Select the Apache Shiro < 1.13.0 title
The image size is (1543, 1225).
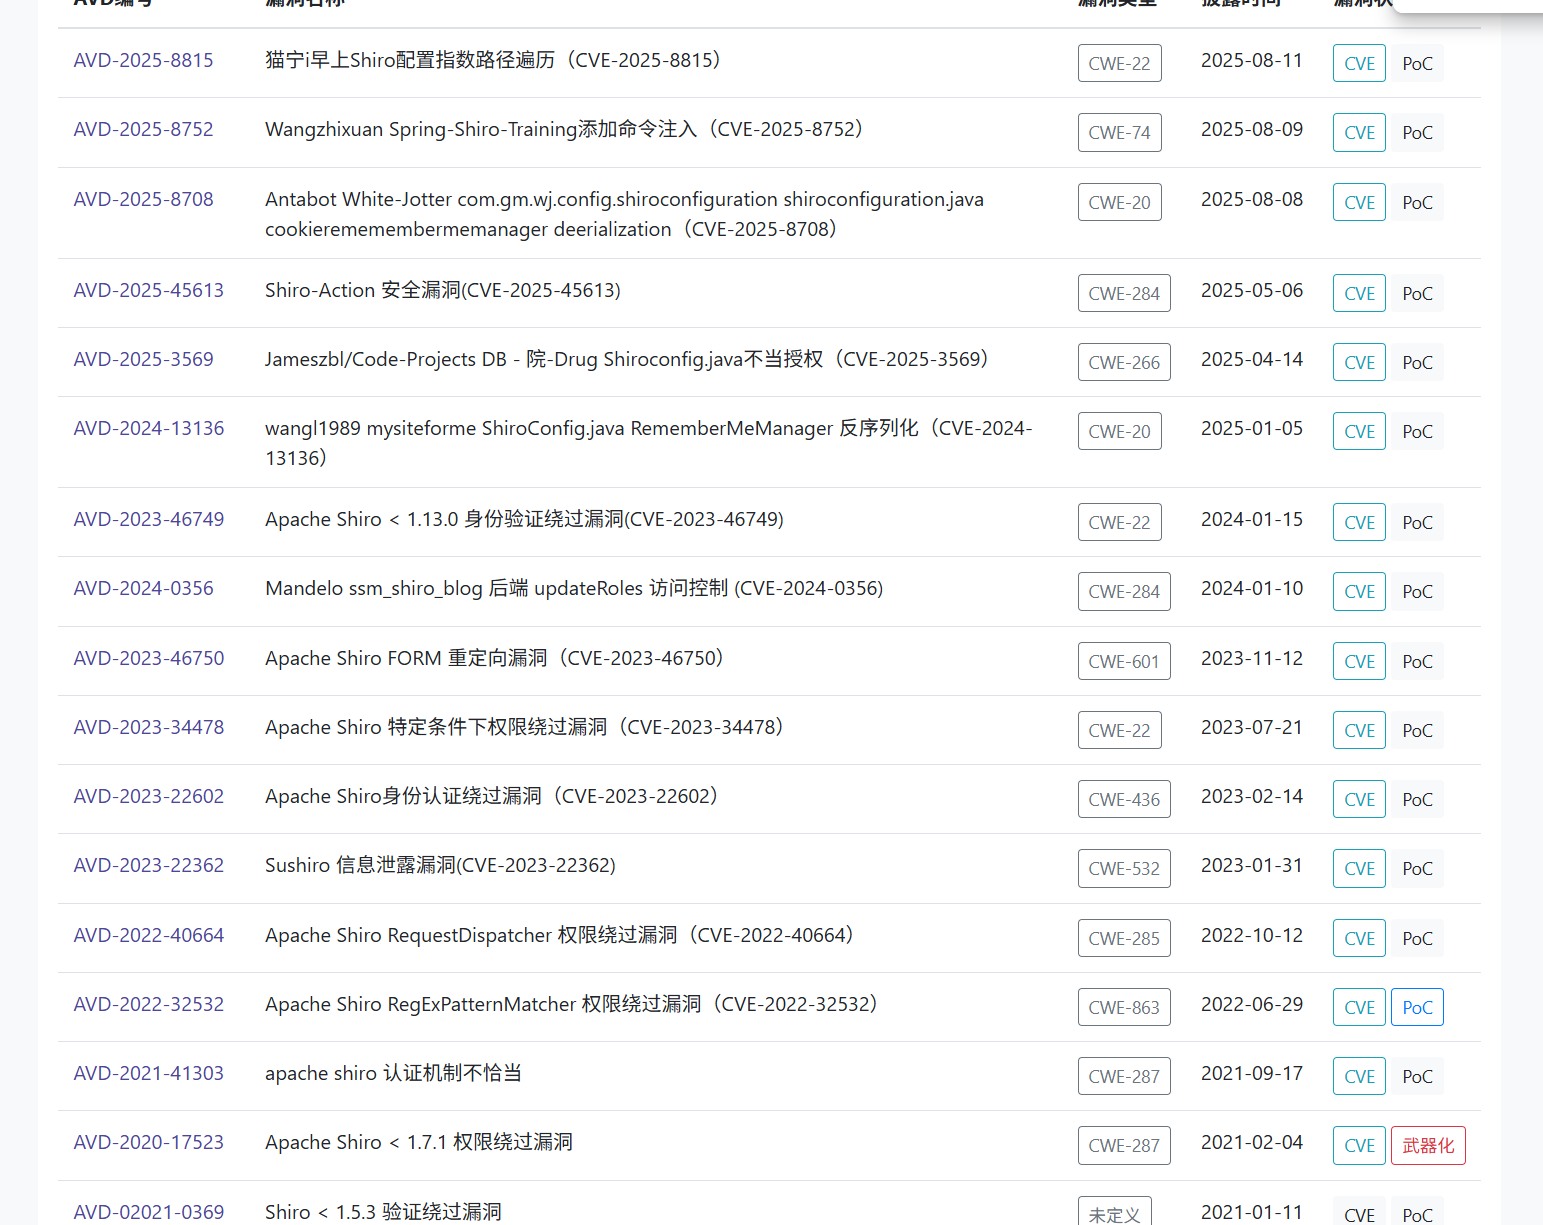[524, 519]
